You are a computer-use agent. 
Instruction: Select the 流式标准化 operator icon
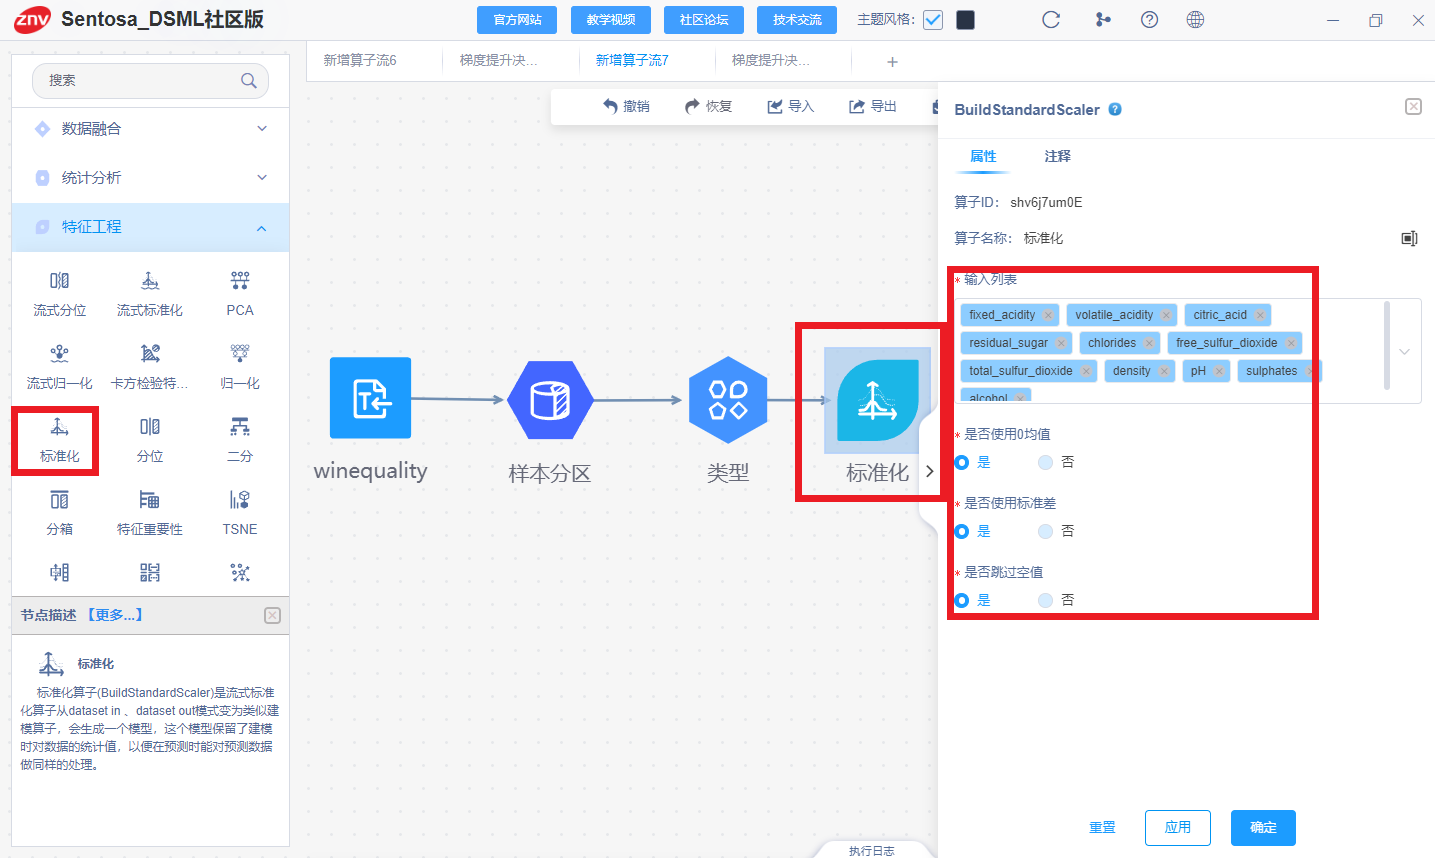[x=150, y=281]
